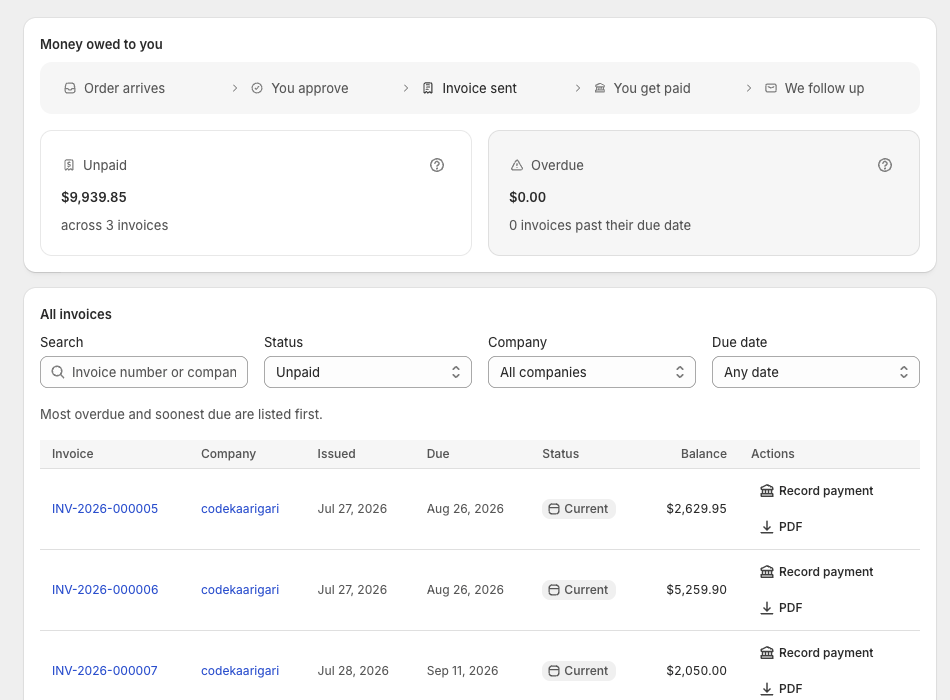Click the Jul 28, 2026 issued date
950x700 pixels.
coord(353,671)
